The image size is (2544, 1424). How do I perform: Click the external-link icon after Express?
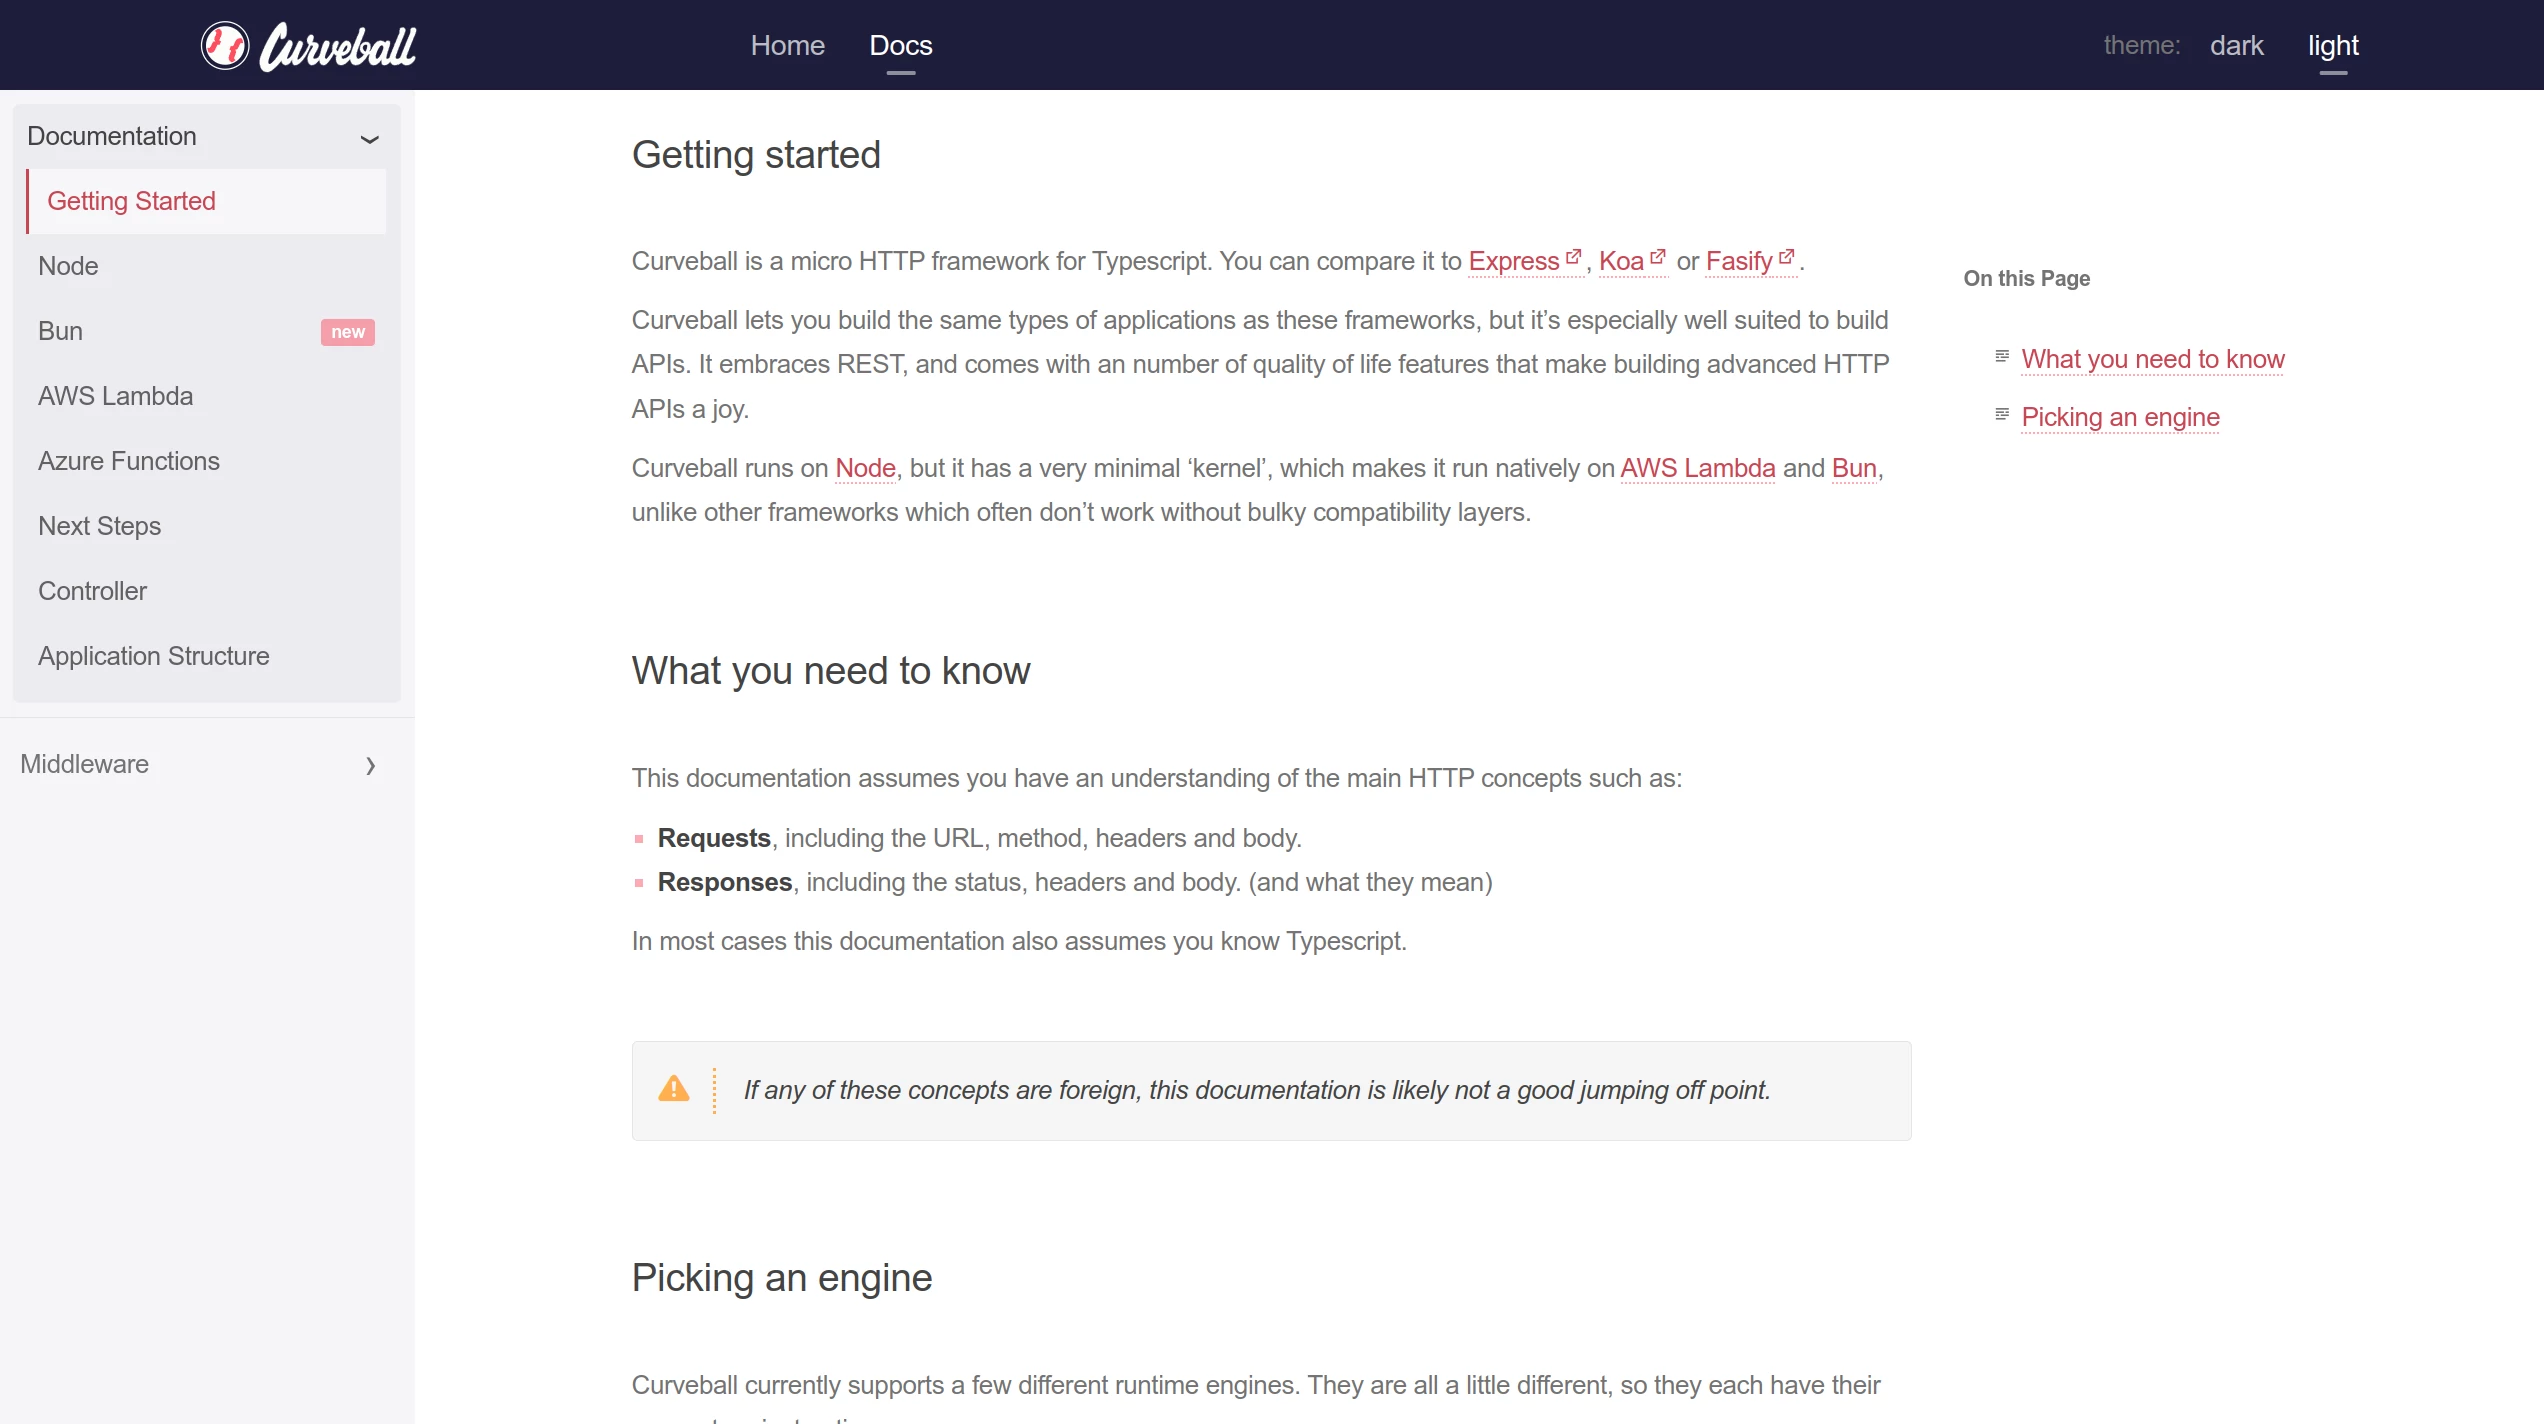click(1573, 257)
